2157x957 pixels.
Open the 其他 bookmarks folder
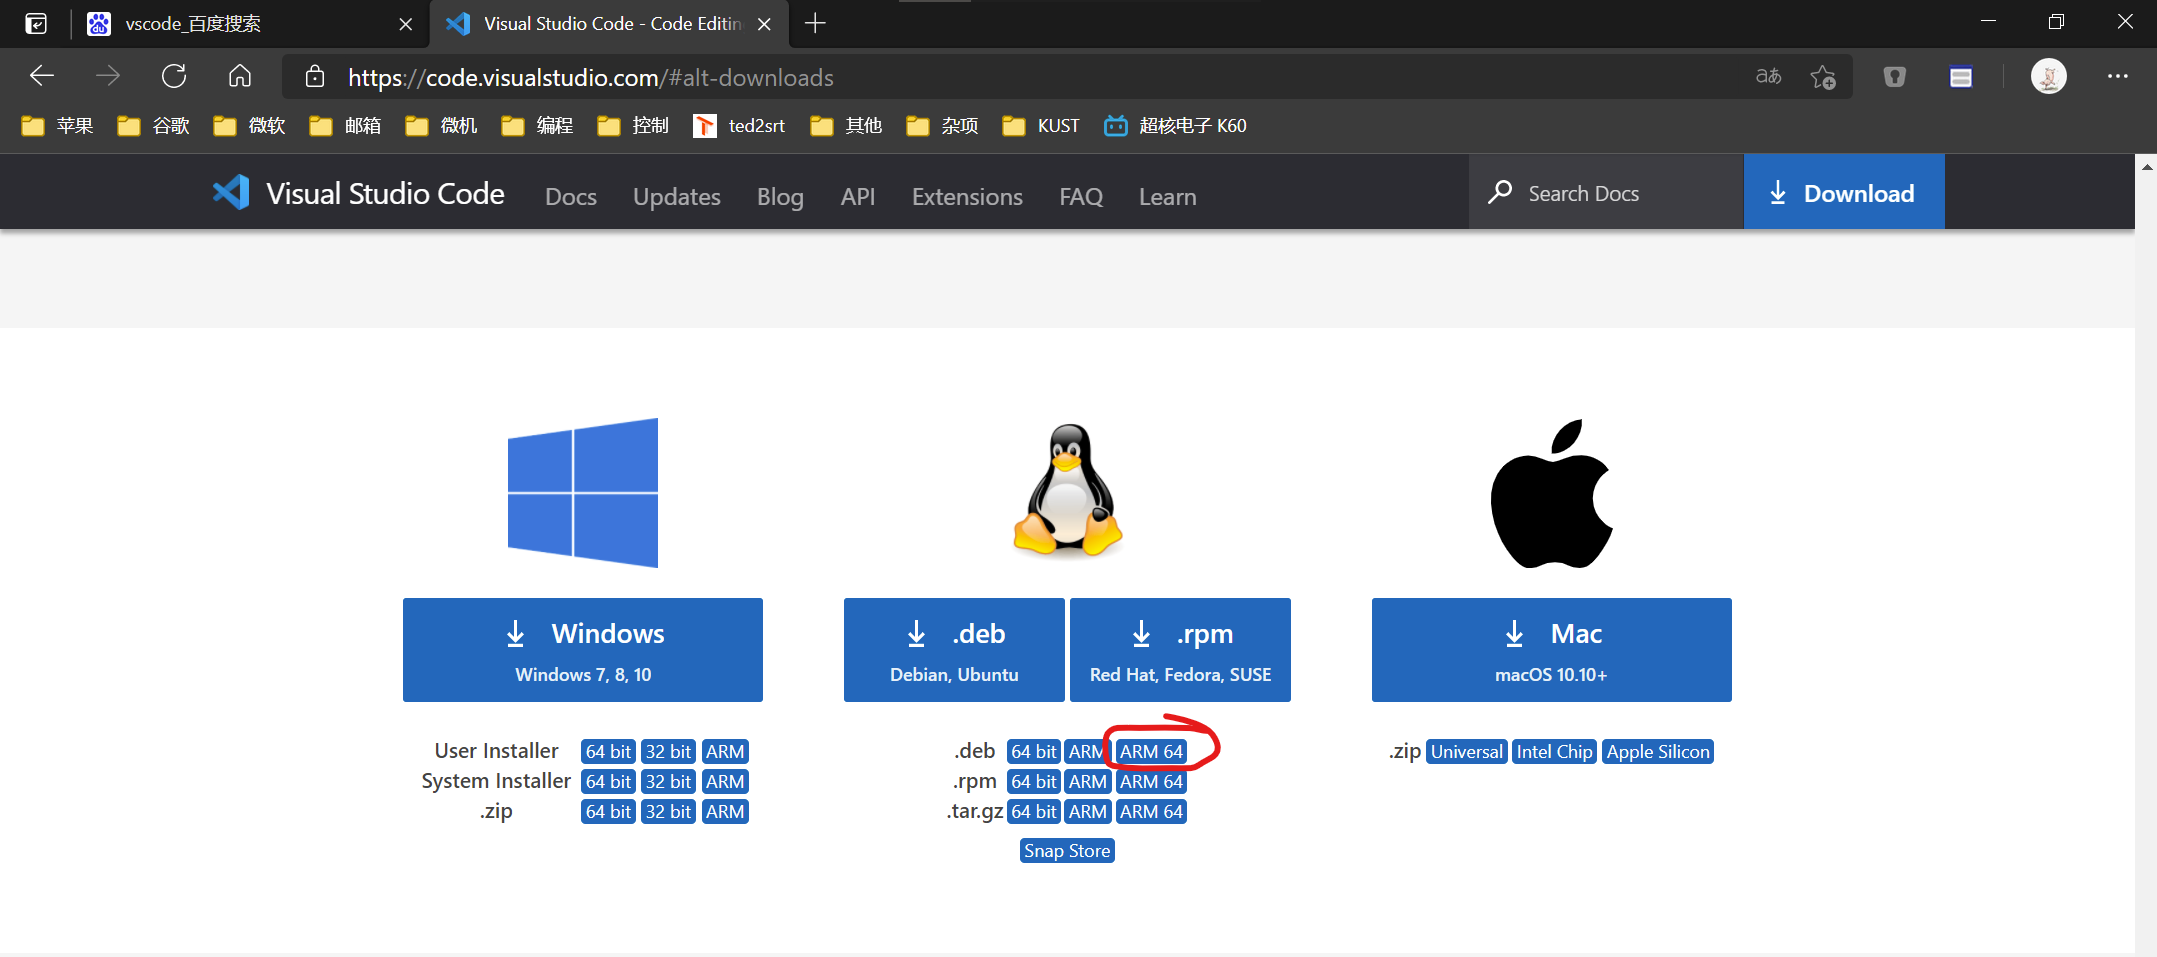pos(846,126)
